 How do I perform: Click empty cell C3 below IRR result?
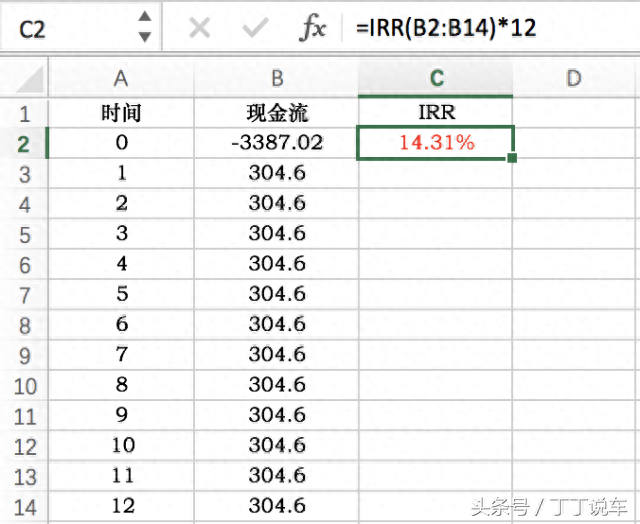click(x=436, y=174)
